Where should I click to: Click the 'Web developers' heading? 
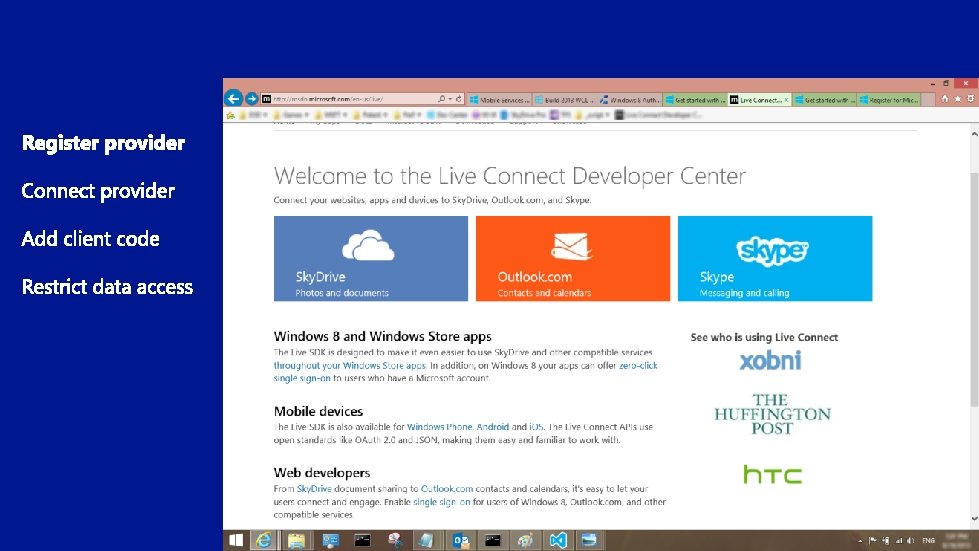[322, 472]
